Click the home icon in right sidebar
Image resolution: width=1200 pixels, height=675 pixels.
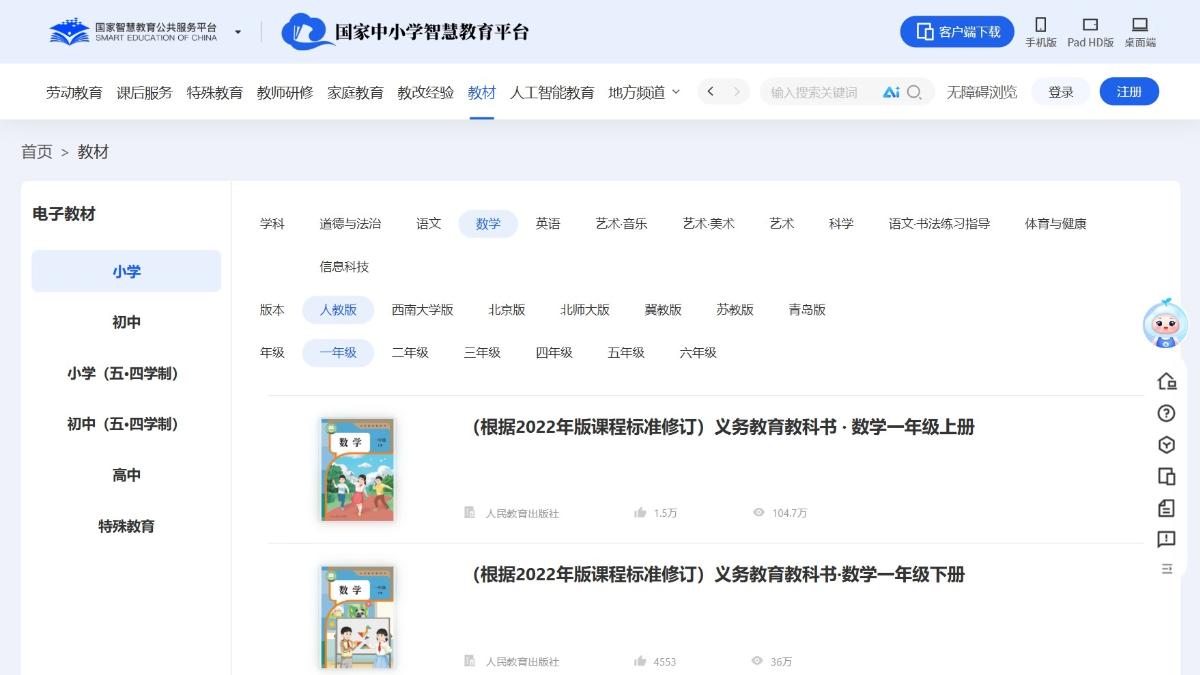(1166, 381)
